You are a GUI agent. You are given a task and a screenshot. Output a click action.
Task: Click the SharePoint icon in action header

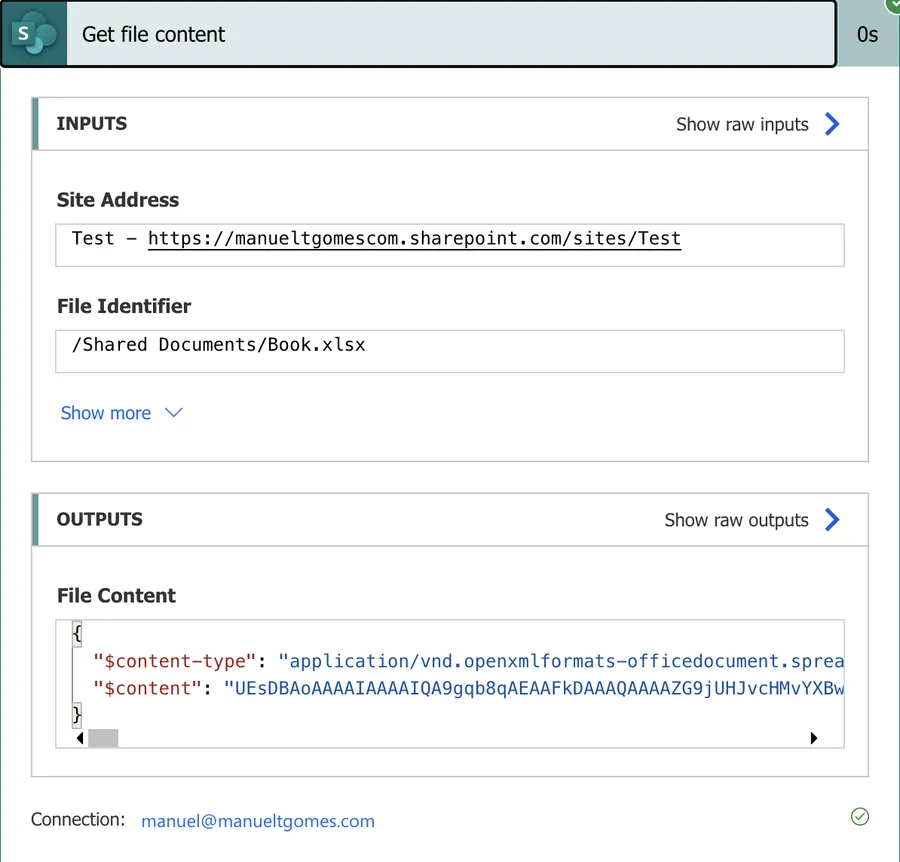(34, 34)
